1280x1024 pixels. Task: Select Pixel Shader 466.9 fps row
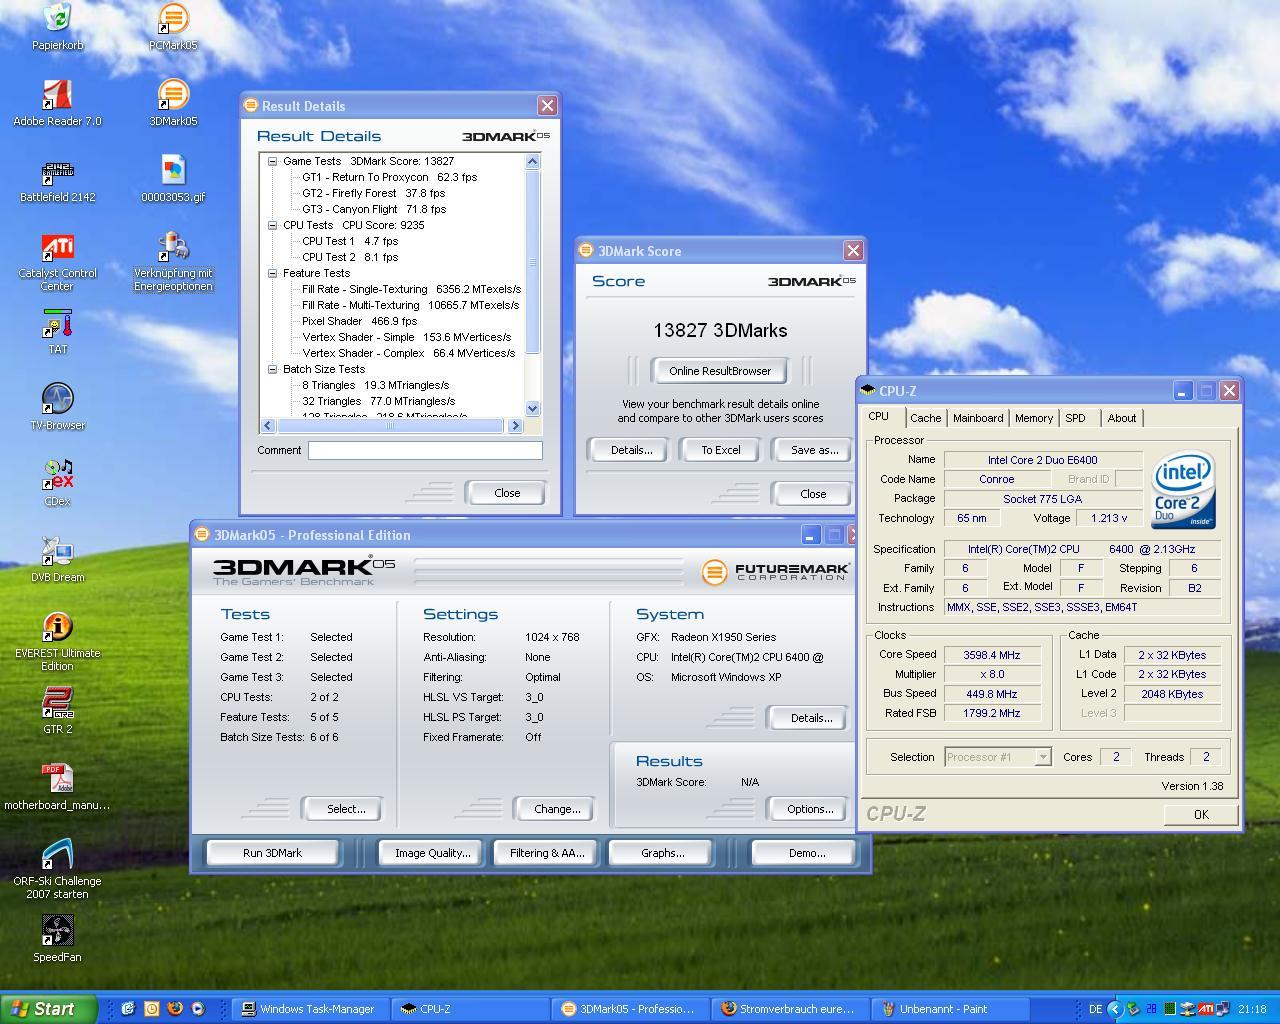[x=359, y=321]
